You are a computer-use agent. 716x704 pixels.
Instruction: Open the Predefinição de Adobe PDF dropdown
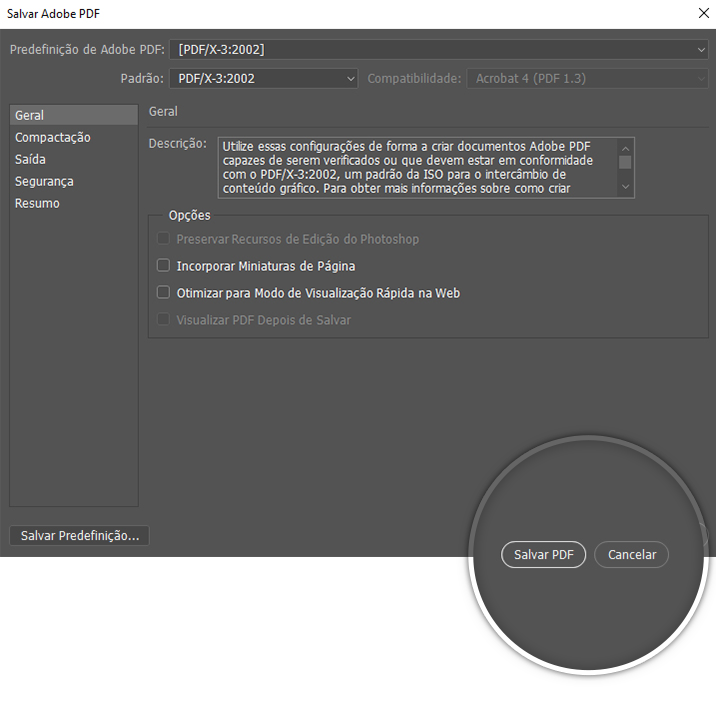pos(440,49)
